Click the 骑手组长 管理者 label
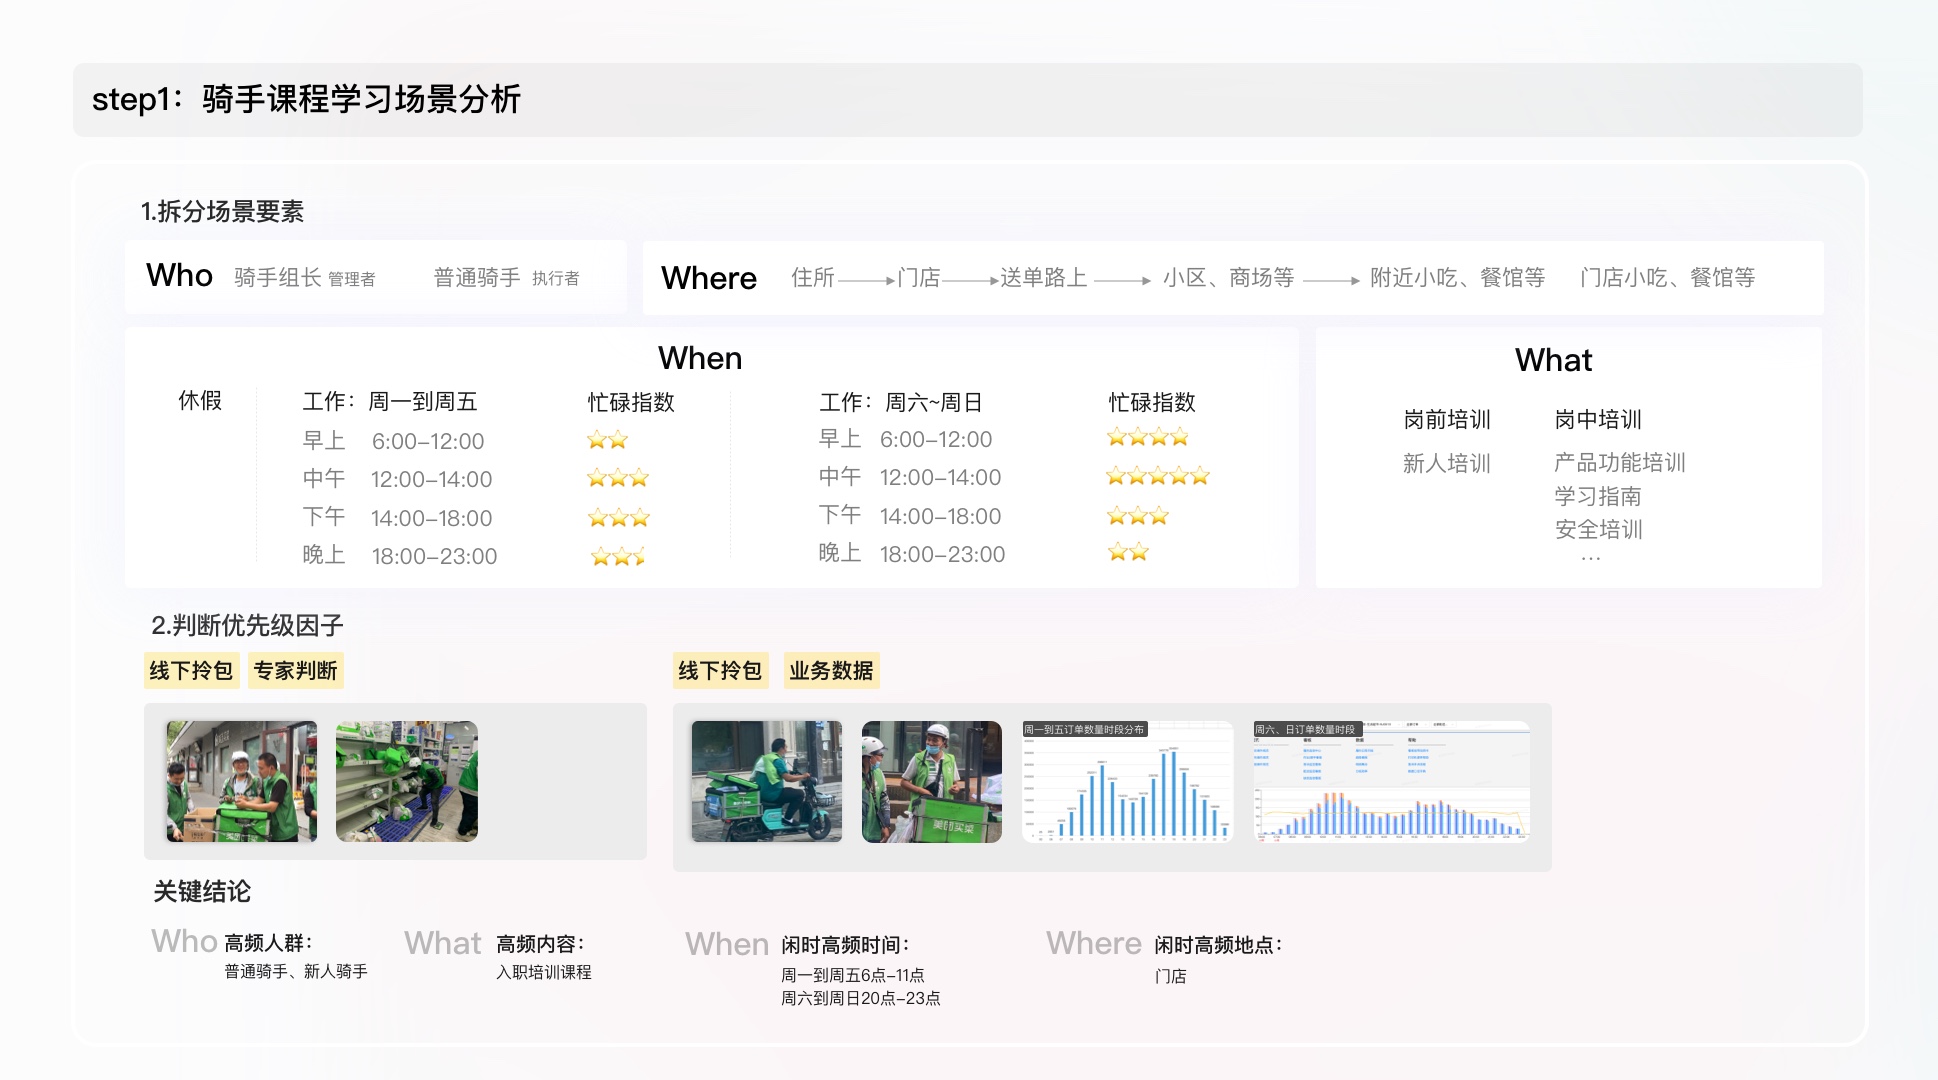The image size is (1938, 1080). coord(305,277)
